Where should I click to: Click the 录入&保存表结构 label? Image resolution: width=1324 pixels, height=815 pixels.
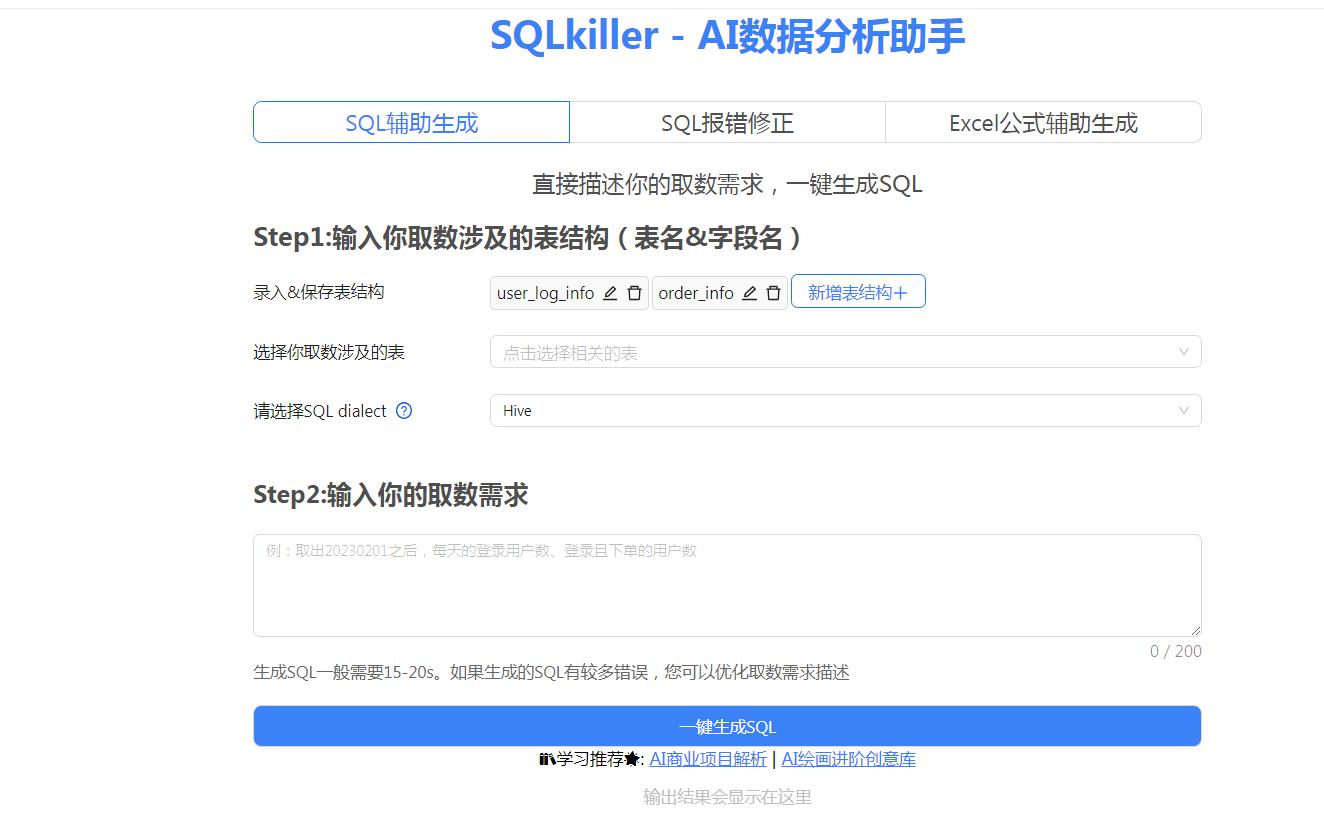point(319,292)
